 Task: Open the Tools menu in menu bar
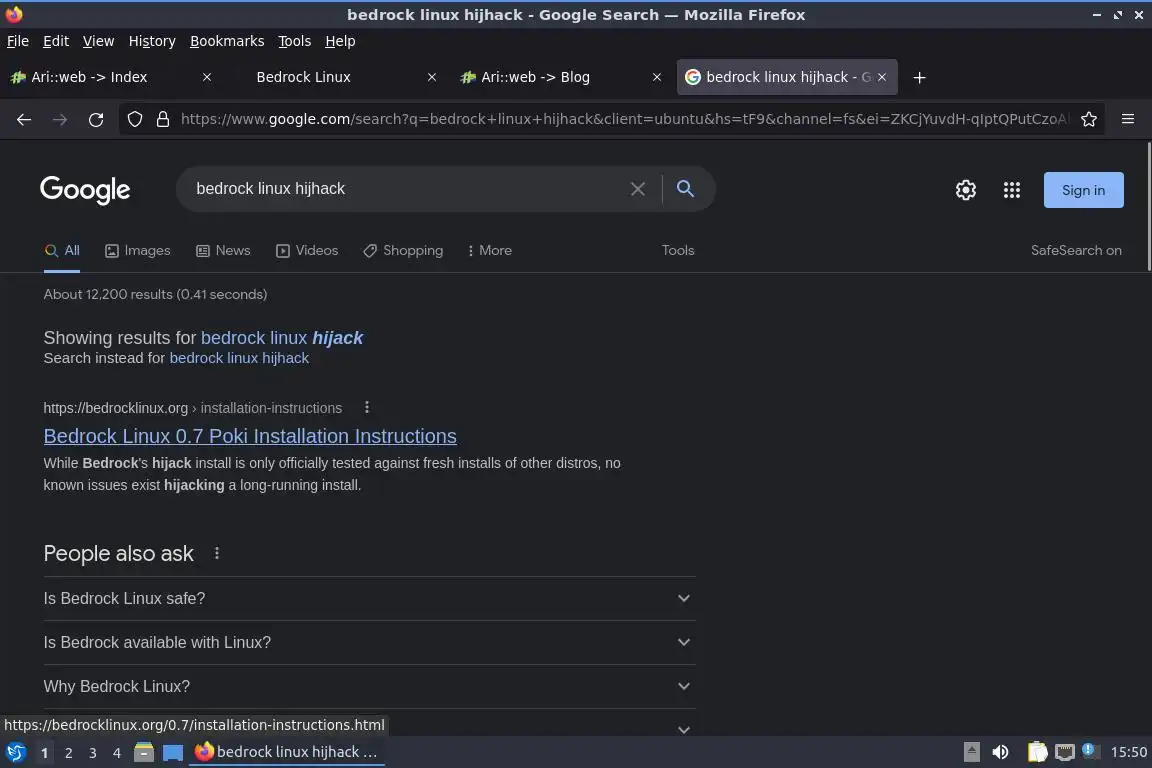[x=295, y=41]
